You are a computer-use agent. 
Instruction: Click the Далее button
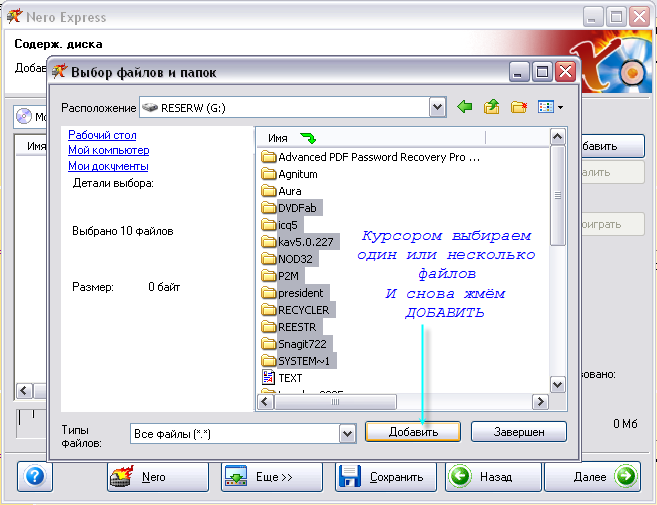[x=592, y=477]
